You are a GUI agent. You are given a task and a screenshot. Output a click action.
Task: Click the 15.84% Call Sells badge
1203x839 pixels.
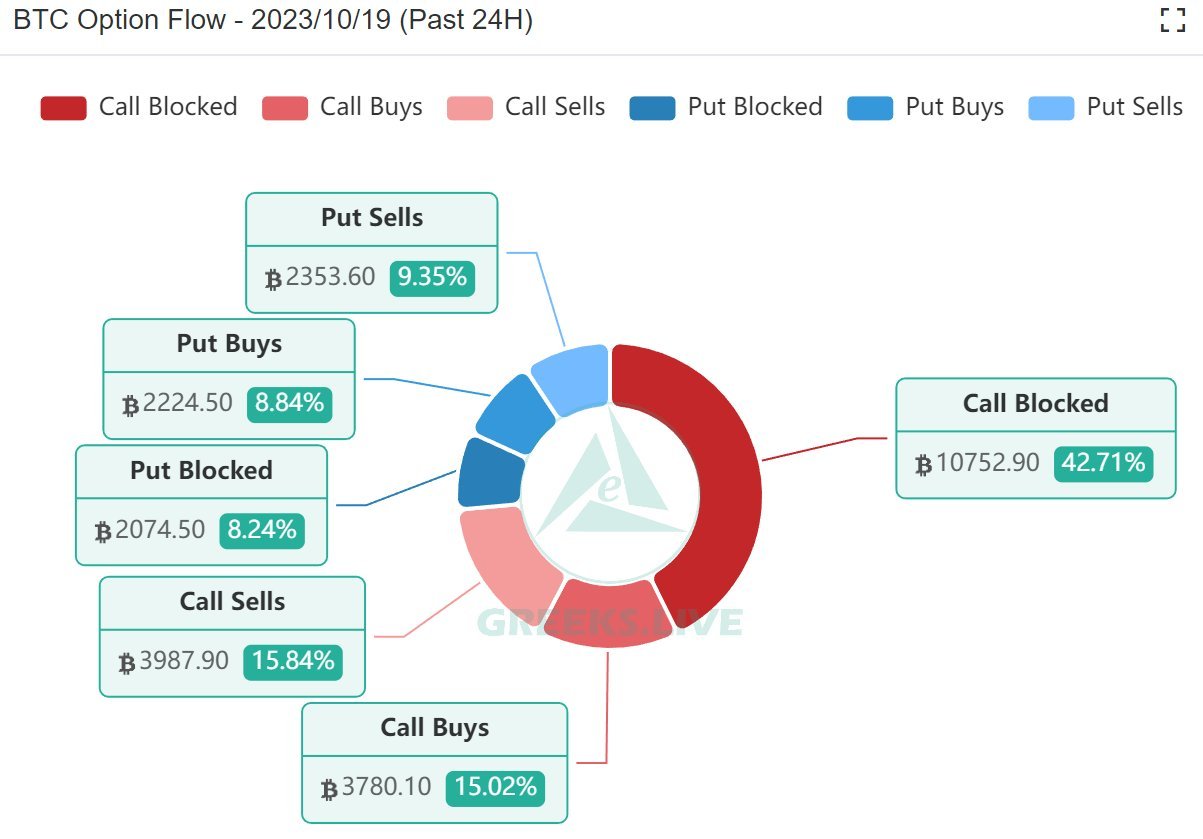293,661
